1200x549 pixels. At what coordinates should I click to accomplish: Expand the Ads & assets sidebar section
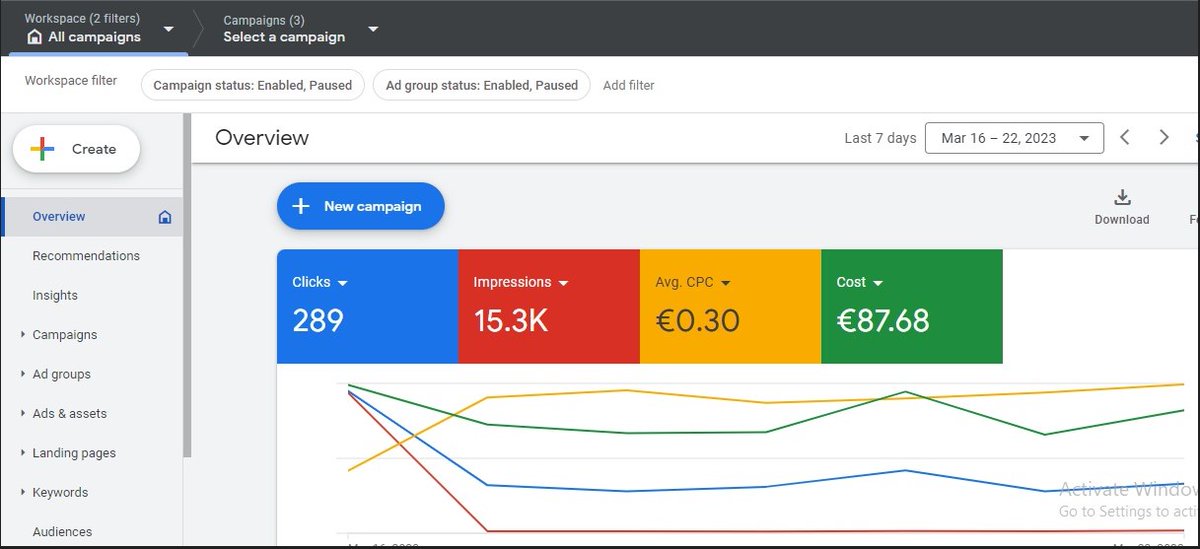tap(23, 413)
